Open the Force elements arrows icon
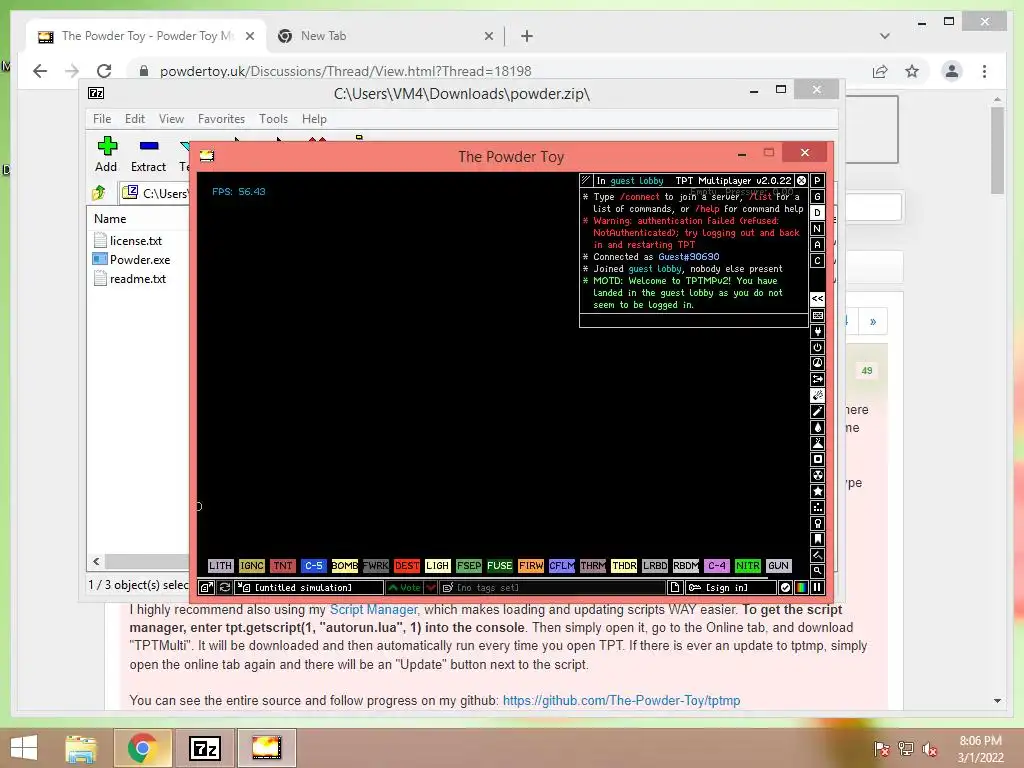Image resolution: width=1024 pixels, height=768 pixels. point(817,379)
